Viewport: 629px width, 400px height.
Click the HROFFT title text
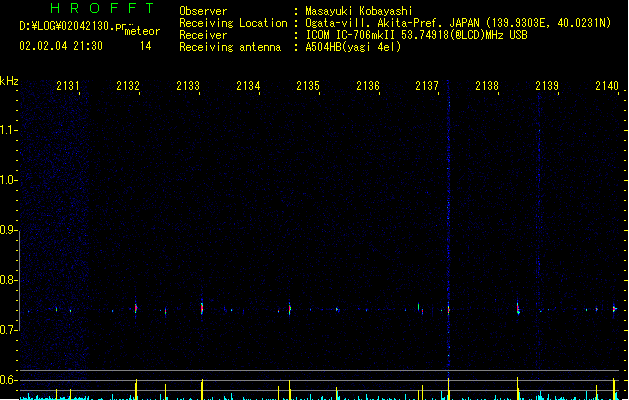click(103, 8)
